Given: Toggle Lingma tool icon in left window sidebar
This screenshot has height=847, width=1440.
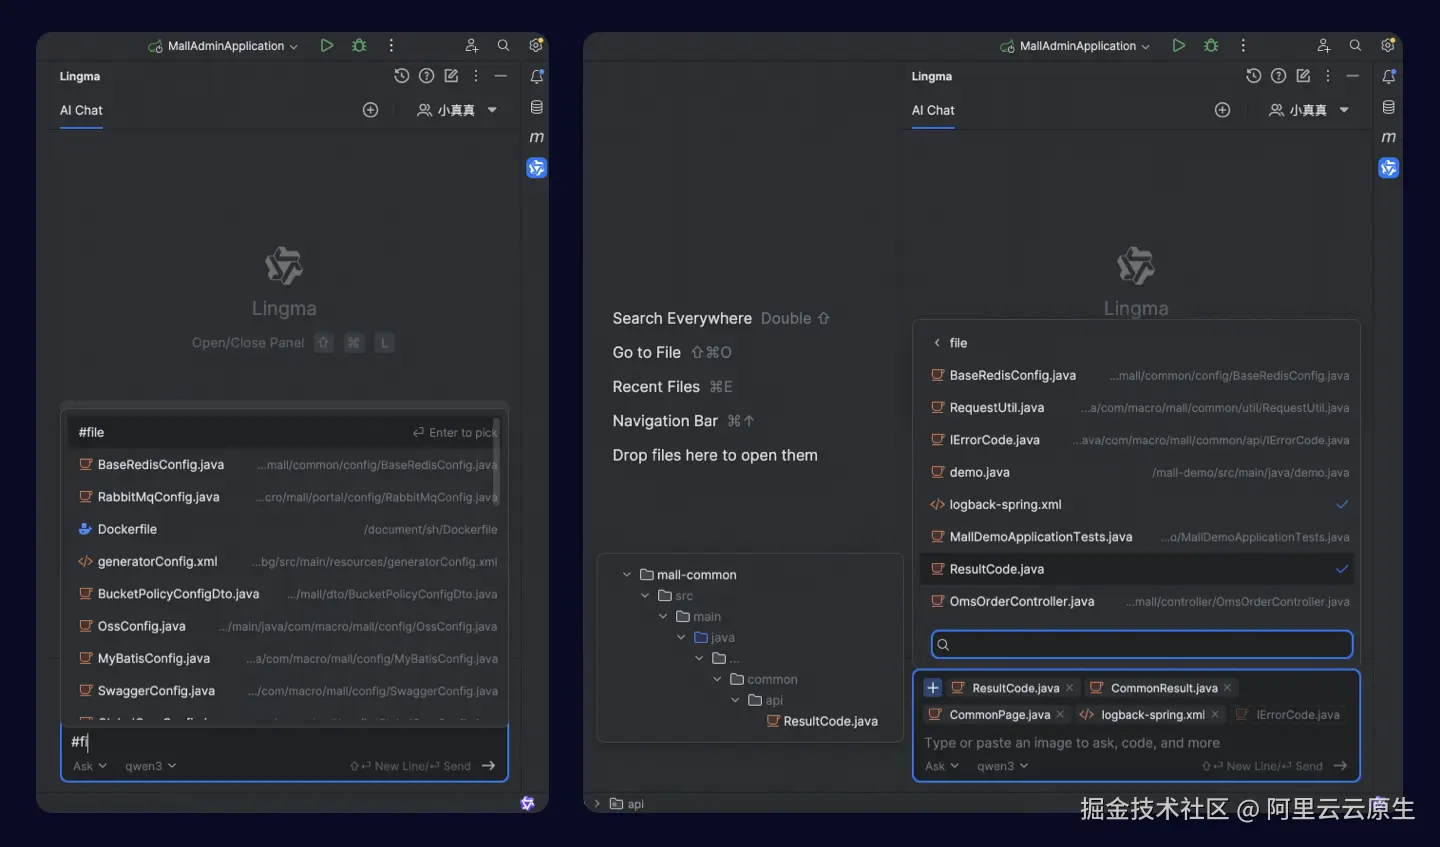Looking at the screenshot, I should point(537,168).
